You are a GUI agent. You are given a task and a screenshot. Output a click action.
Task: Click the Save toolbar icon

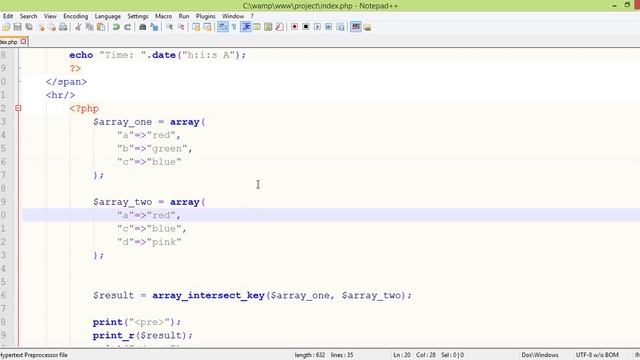pyautogui.click(x=17, y=27)
